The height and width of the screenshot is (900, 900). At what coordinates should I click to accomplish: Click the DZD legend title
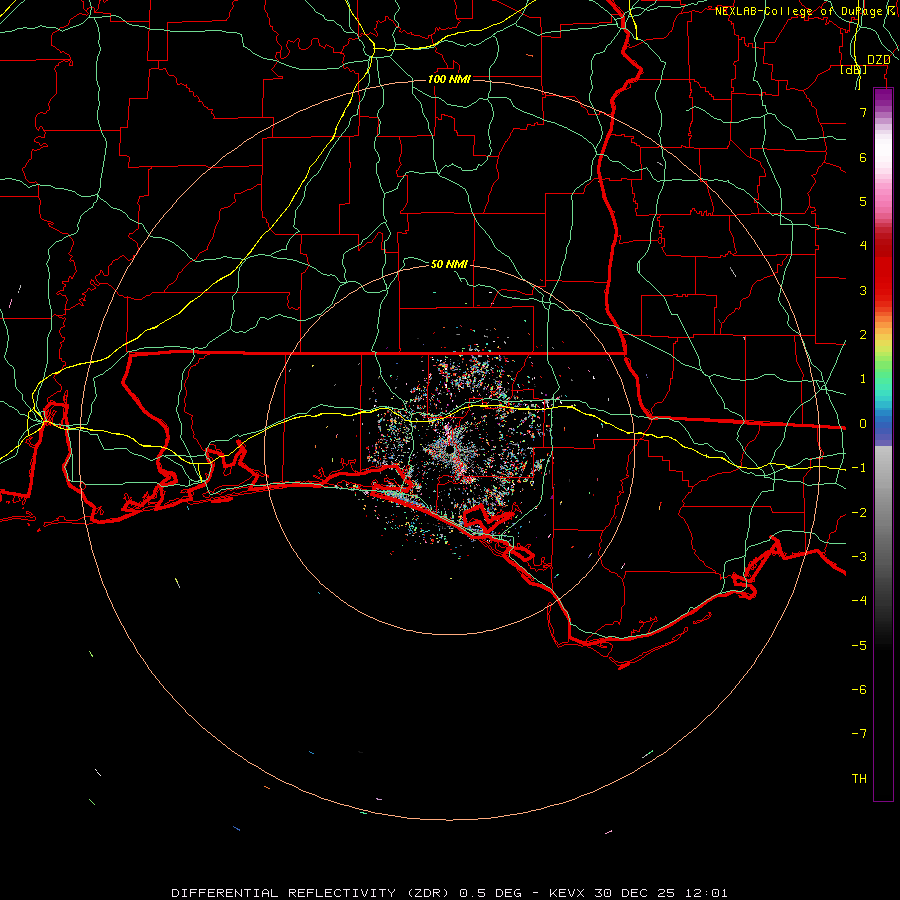coord(878,60)
